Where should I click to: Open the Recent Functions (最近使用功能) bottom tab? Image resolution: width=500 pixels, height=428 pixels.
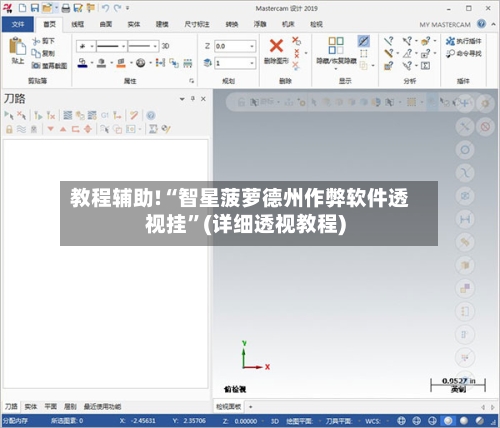coord(102,406)
